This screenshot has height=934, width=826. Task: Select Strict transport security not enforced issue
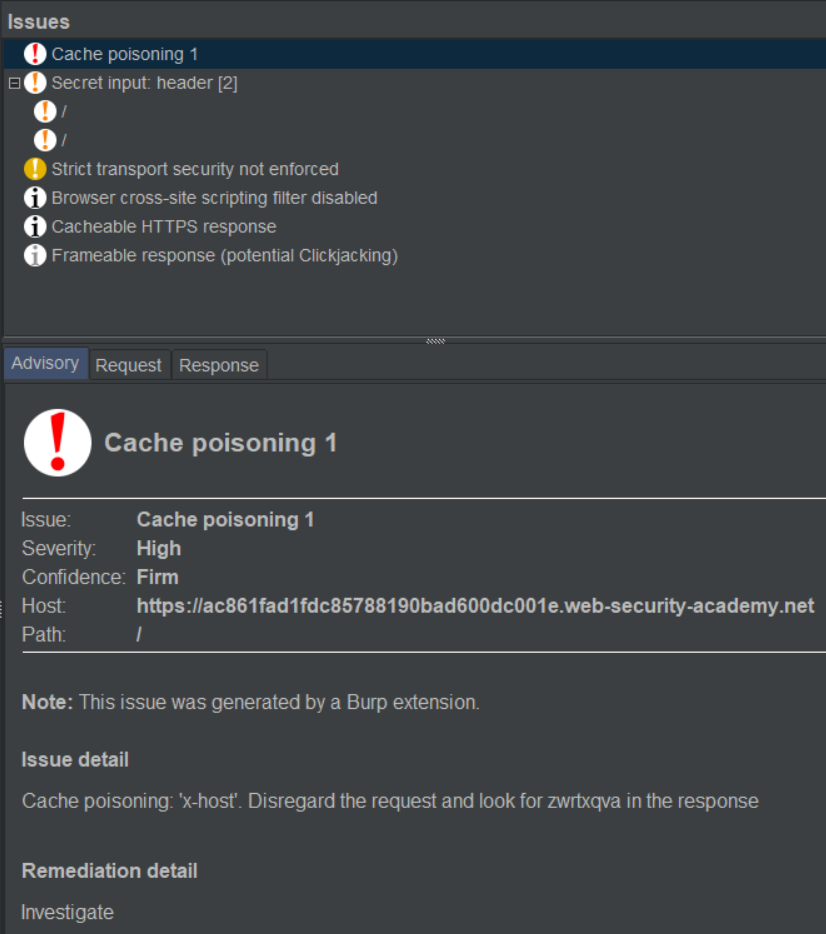[x=195, y=169]
